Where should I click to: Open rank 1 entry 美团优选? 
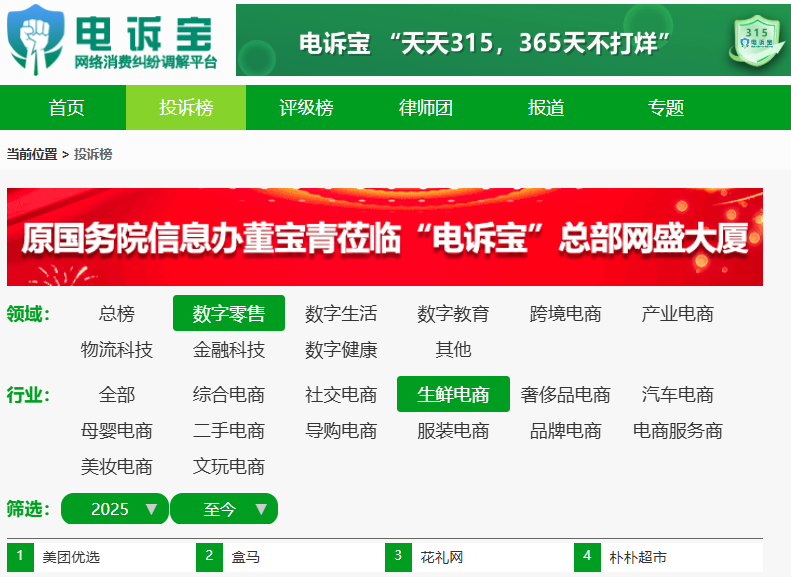pos(71,557)
